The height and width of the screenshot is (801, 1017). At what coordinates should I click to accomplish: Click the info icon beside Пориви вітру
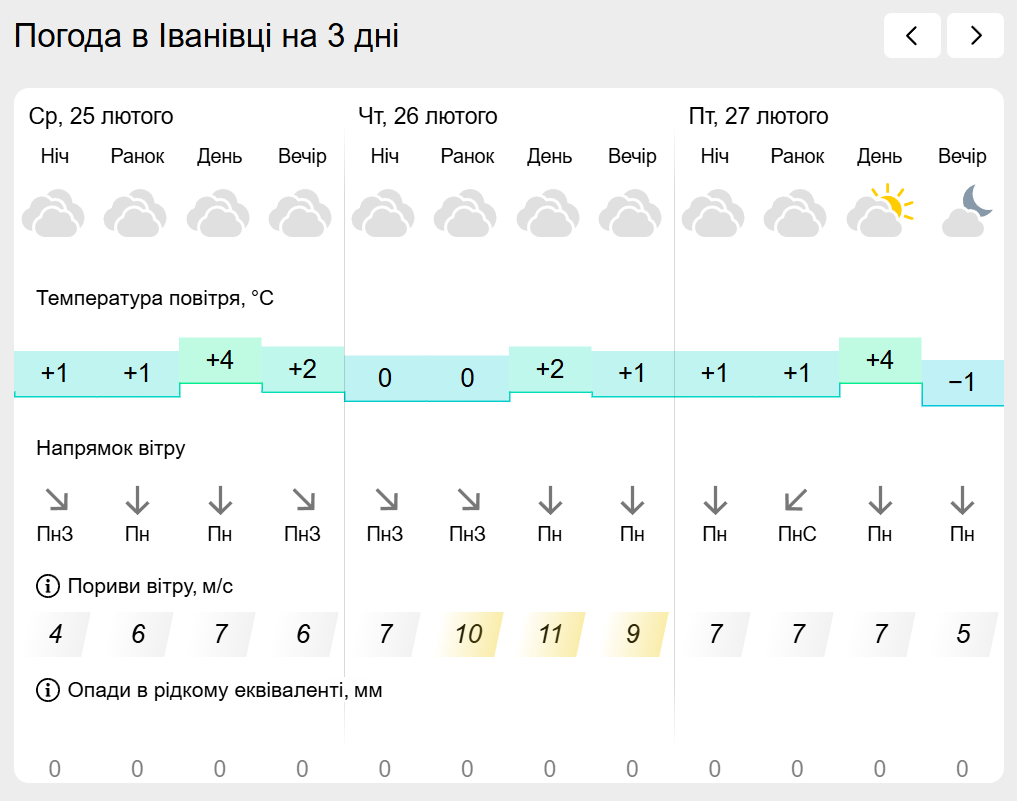pyautogui.click(x=47, y=586)
